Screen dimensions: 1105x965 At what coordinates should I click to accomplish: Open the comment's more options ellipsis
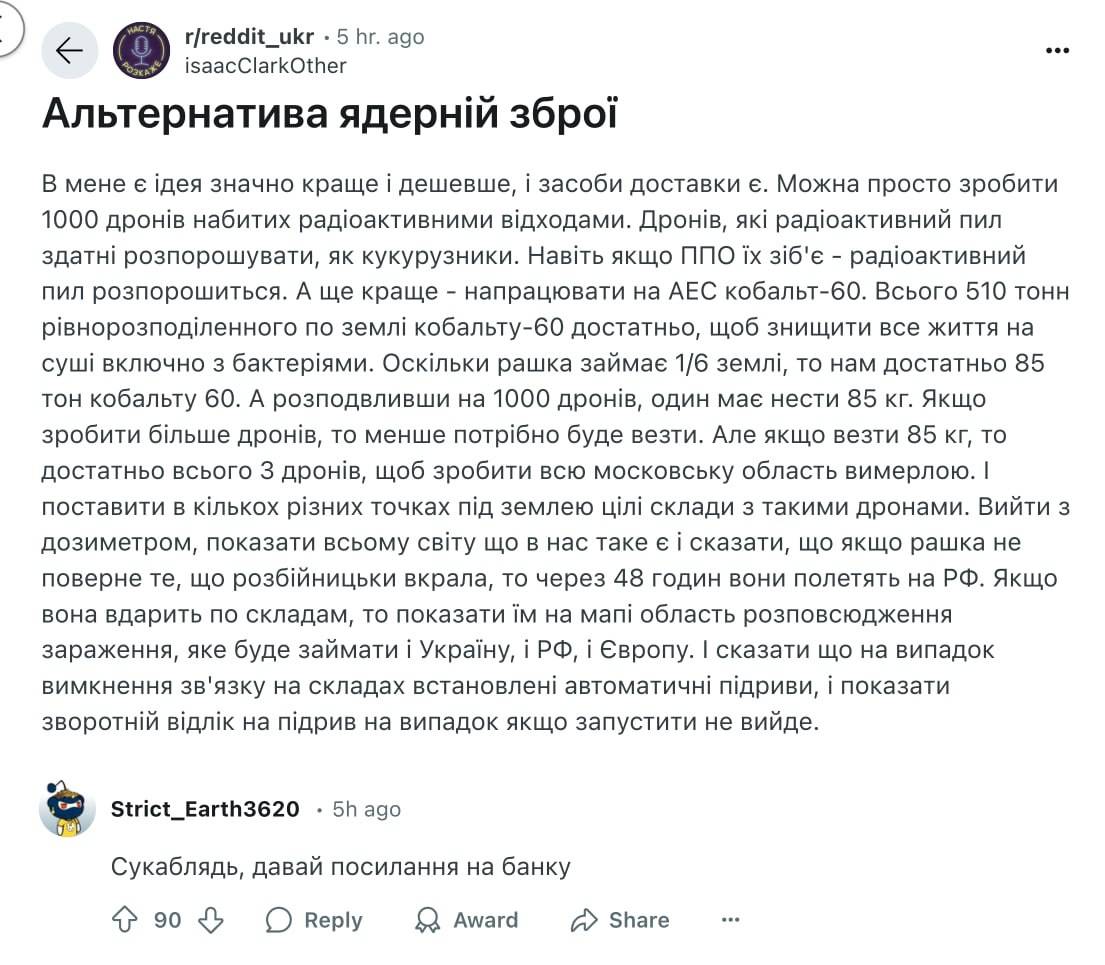point(731,919)
